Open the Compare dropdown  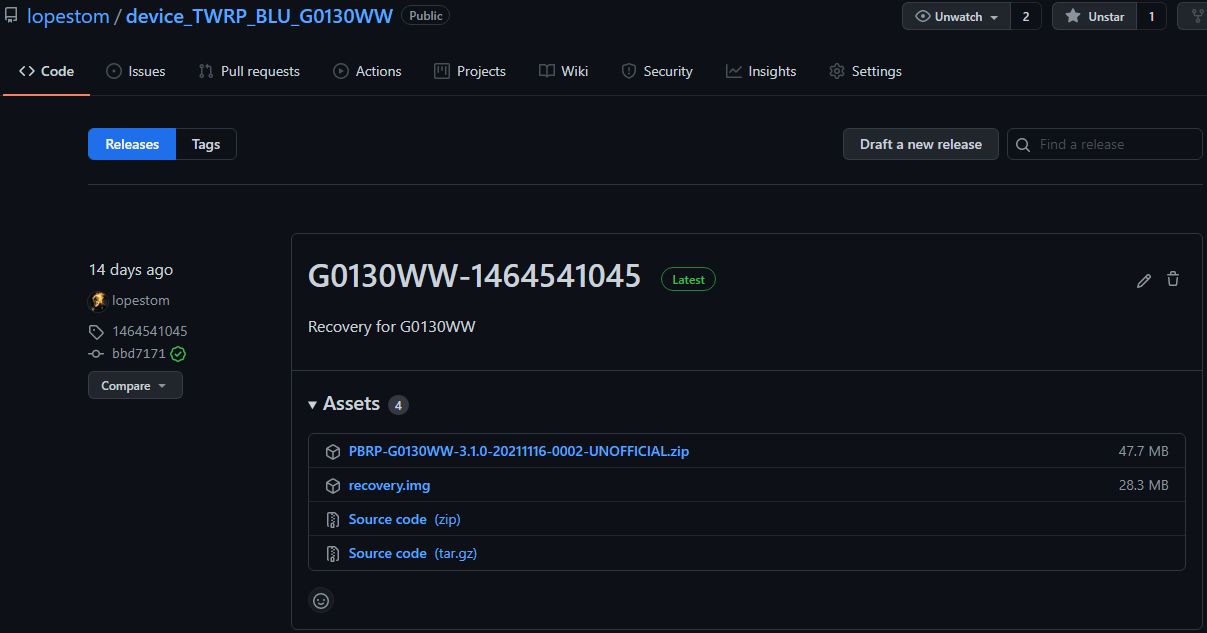click(x=135, y=386)
